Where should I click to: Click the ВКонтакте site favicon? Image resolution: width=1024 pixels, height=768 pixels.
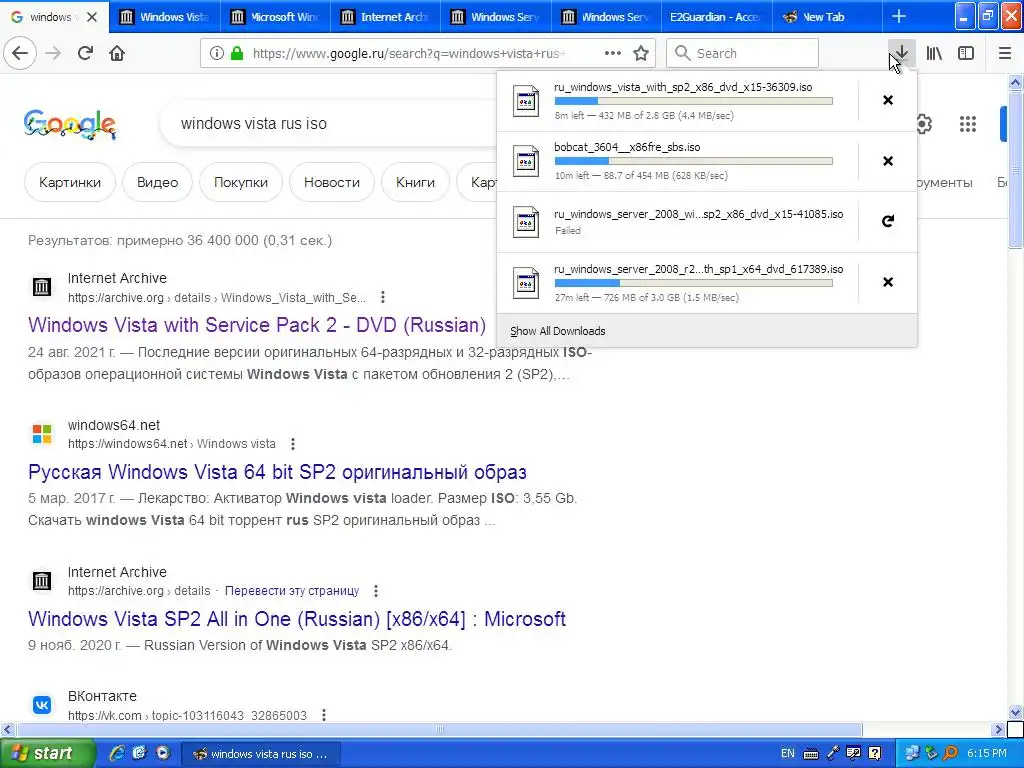point(42,705)
